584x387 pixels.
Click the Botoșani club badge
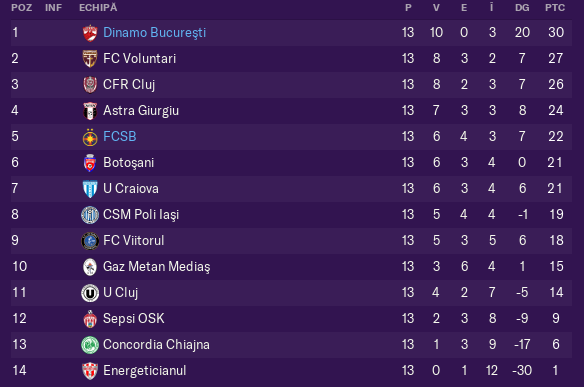[90, 163]
